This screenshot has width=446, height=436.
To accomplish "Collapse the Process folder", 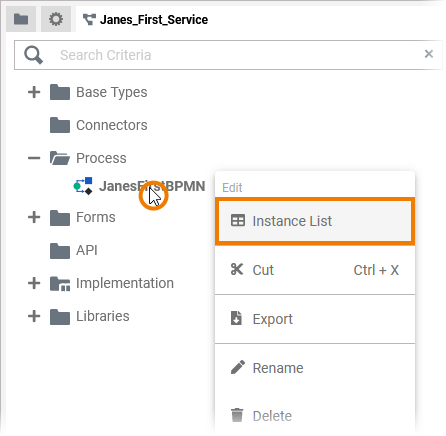I will click(34, 158).
